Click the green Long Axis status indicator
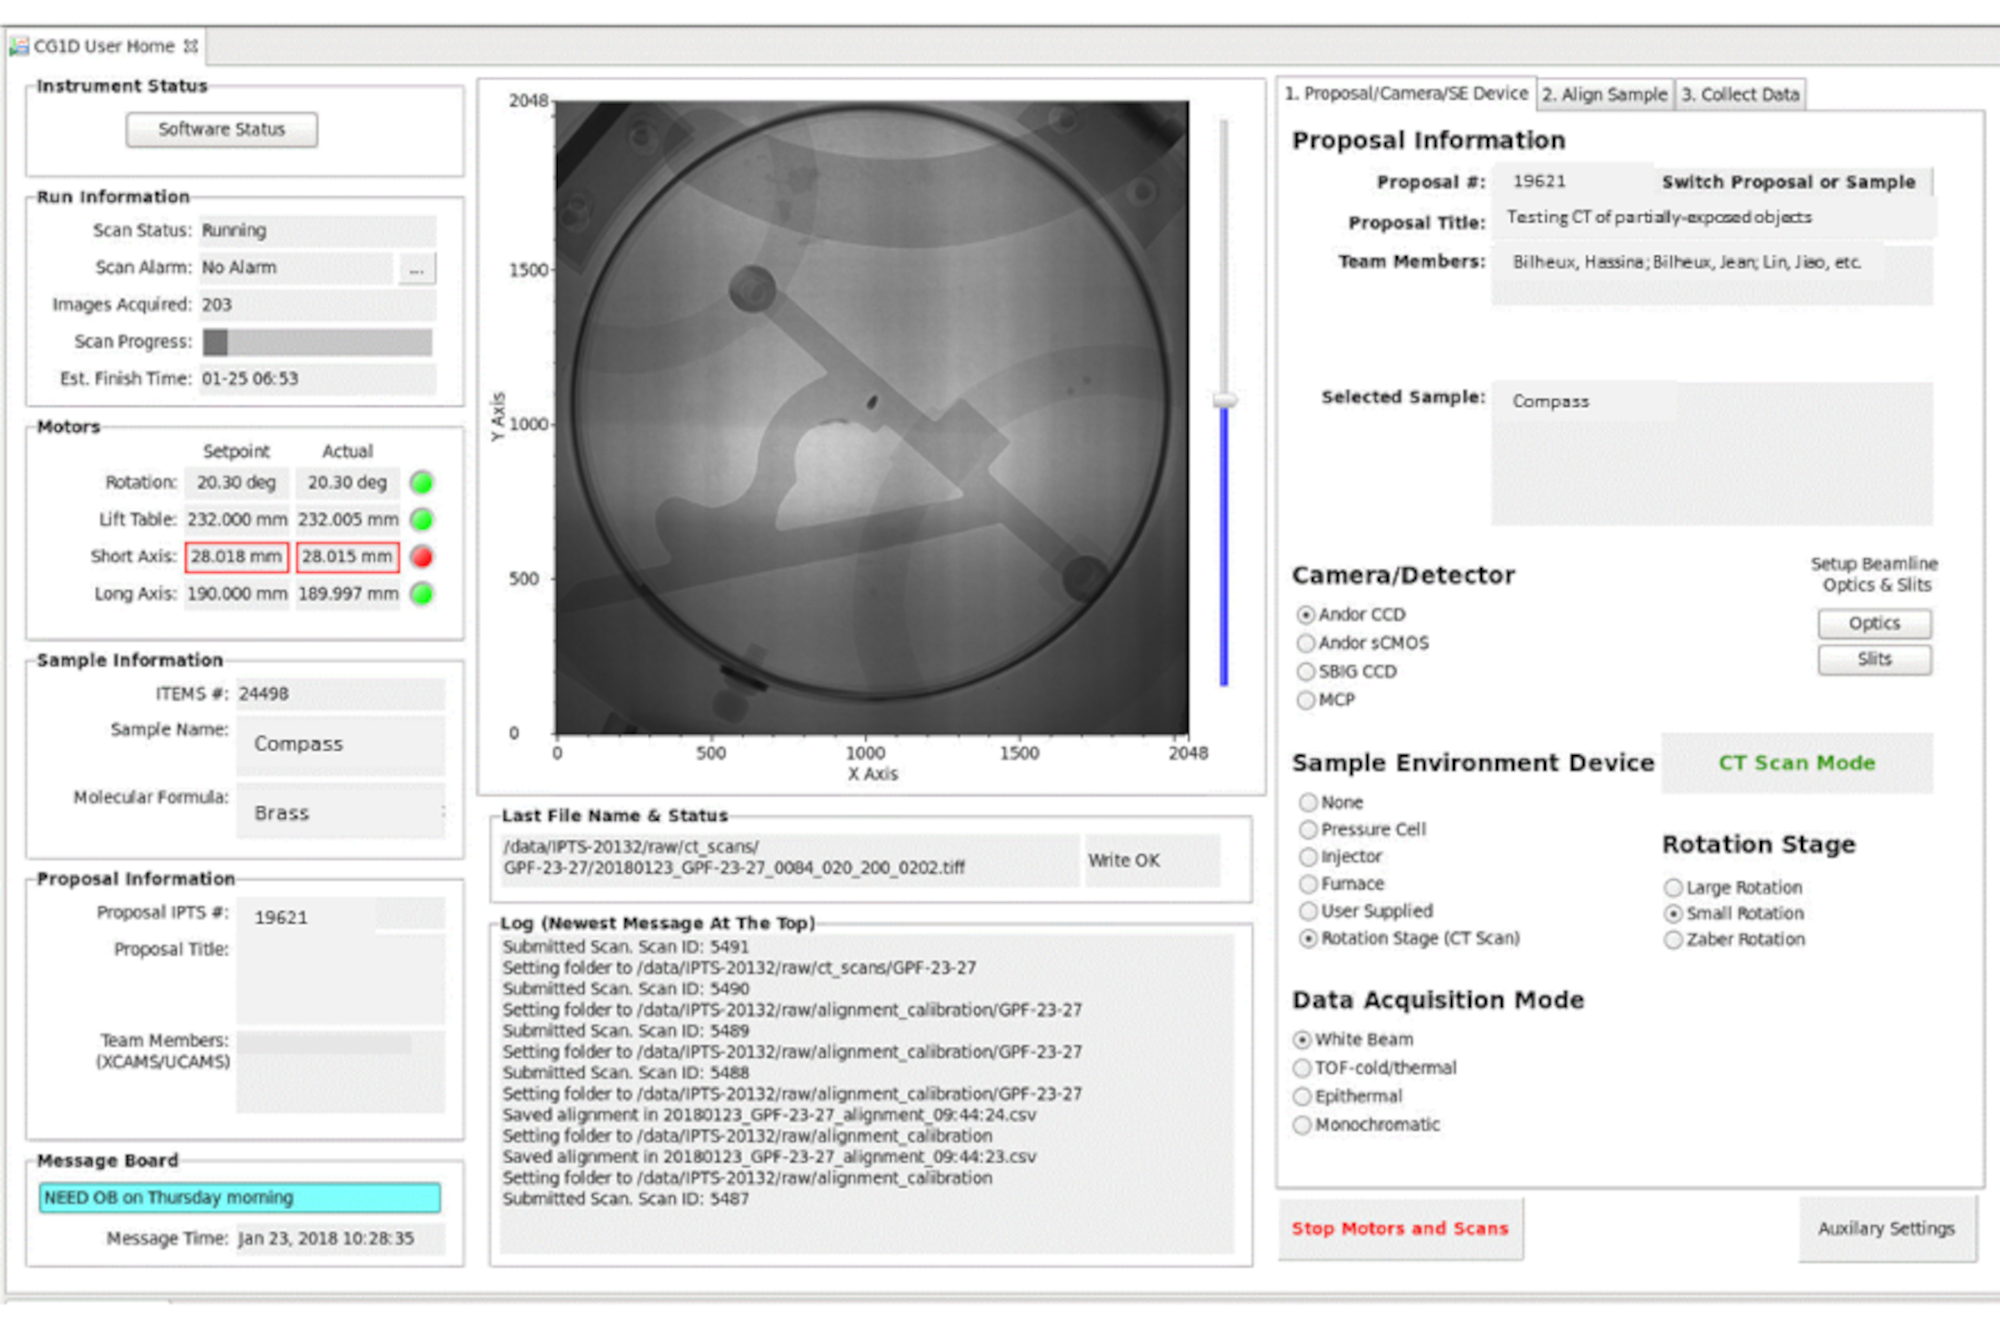This screenshot has height=1327, width=2000. click(422, 594)
